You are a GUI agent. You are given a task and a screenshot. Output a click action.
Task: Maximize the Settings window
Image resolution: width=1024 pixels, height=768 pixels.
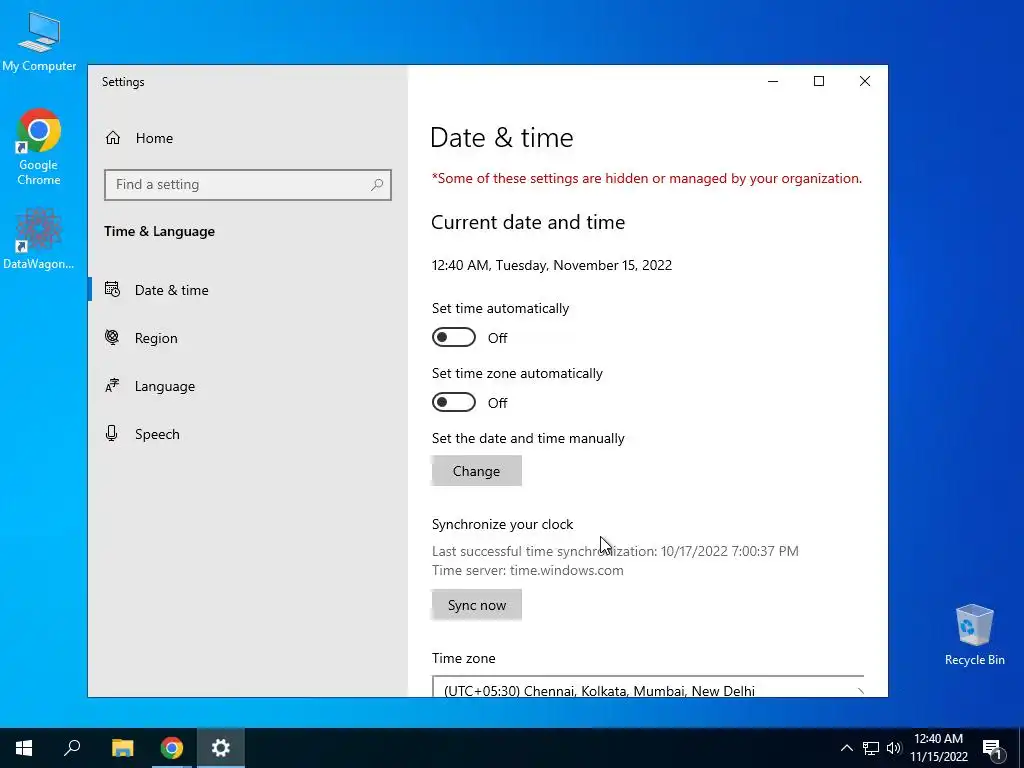tap(819, 81)
